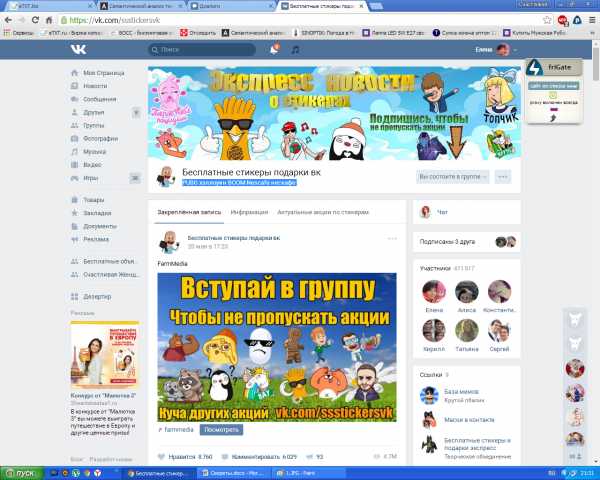
Task: Switch to the first browser tab
Action: tap(50, 6)
